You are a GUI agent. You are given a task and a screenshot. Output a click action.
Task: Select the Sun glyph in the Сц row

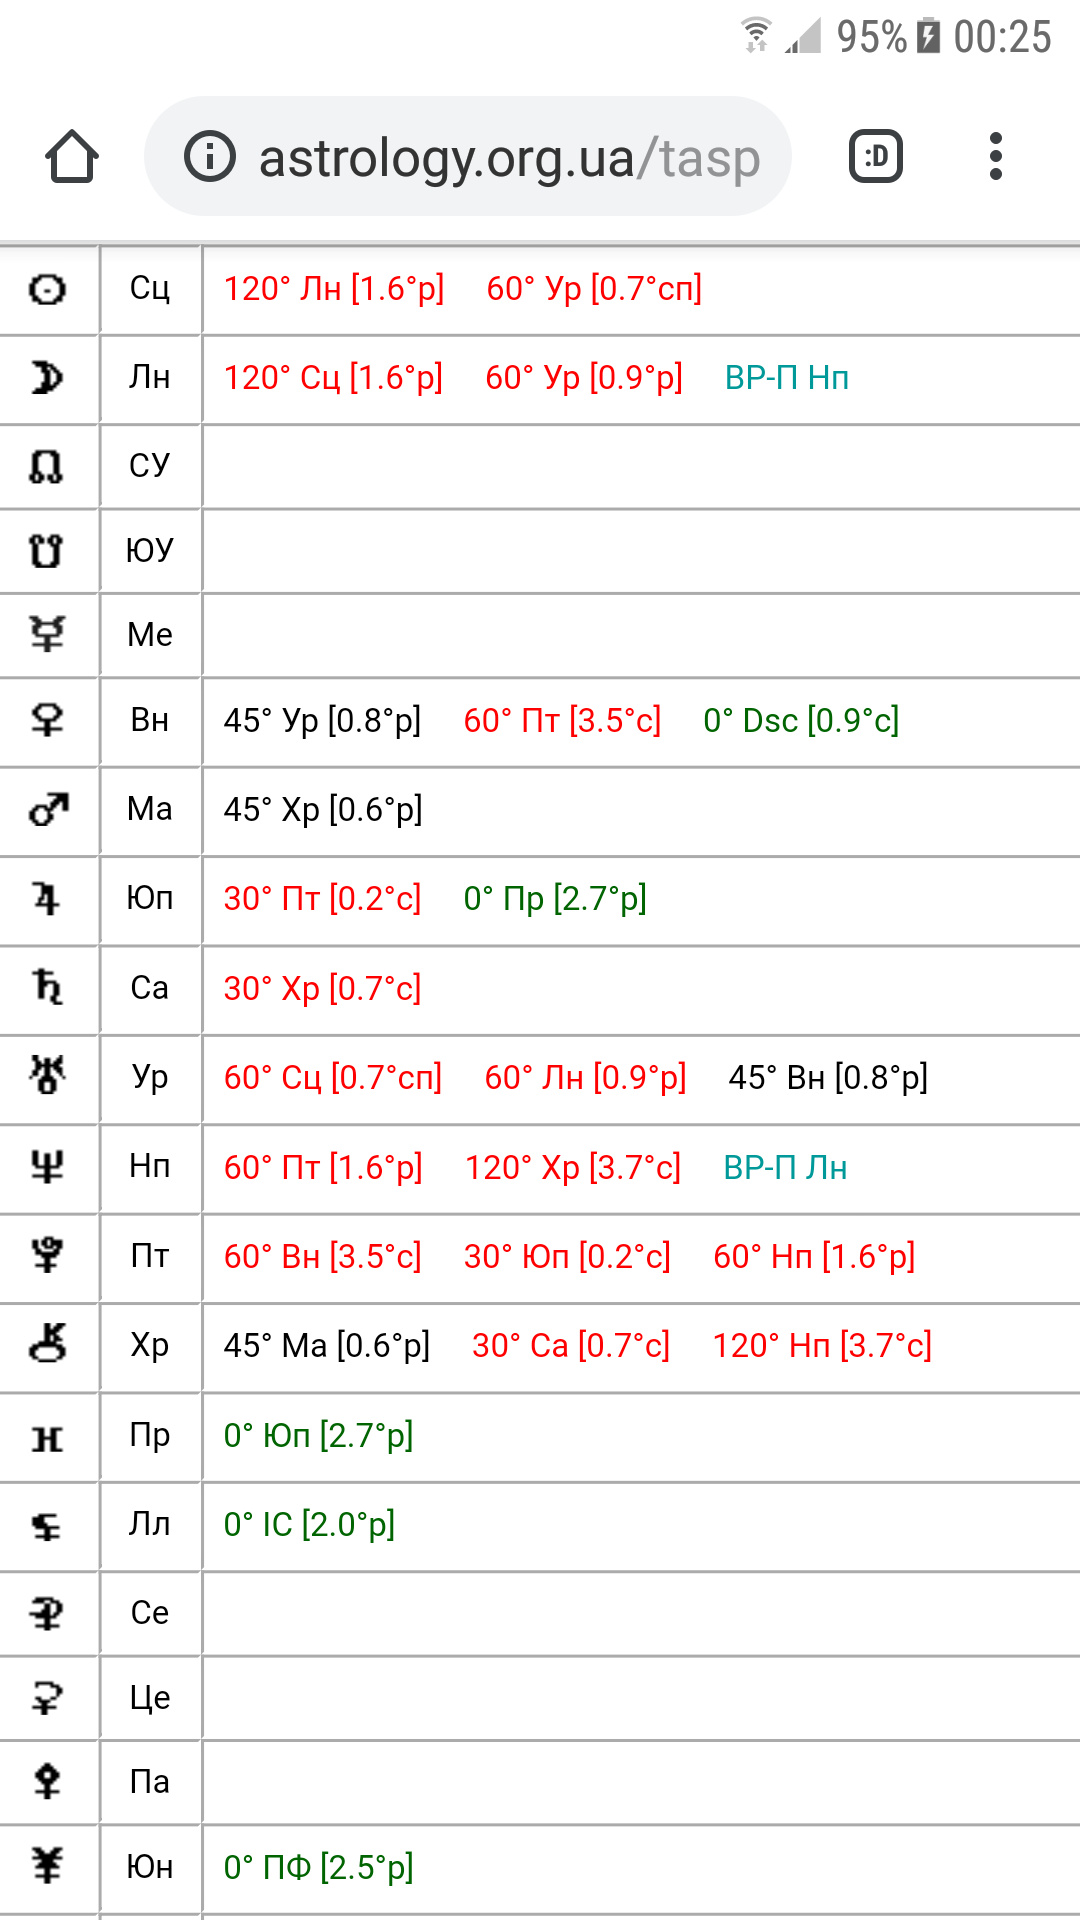pos(47,290)
